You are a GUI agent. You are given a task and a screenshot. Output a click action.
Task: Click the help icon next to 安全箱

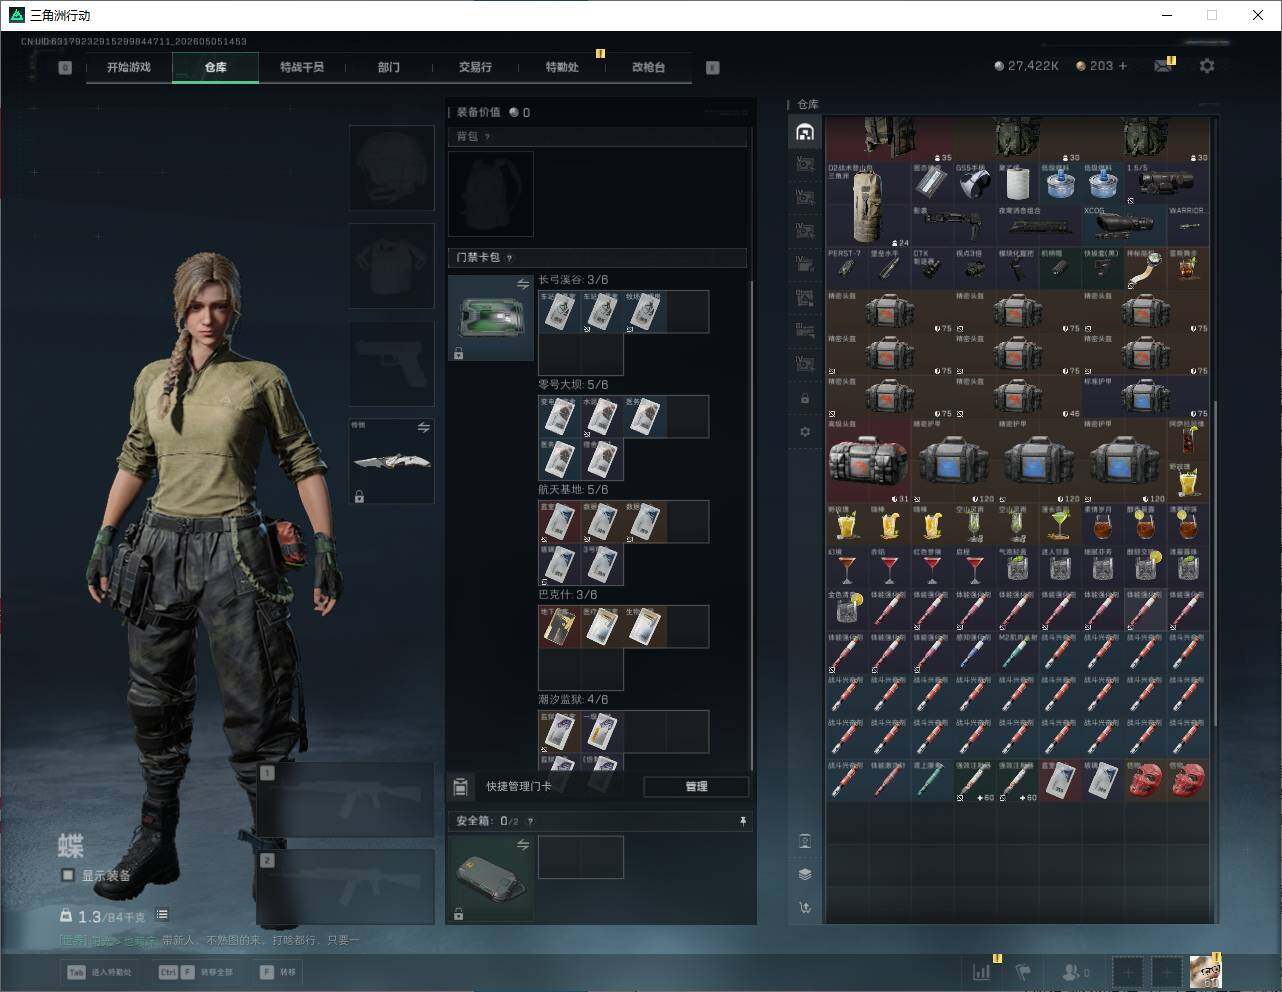point(530,821)
